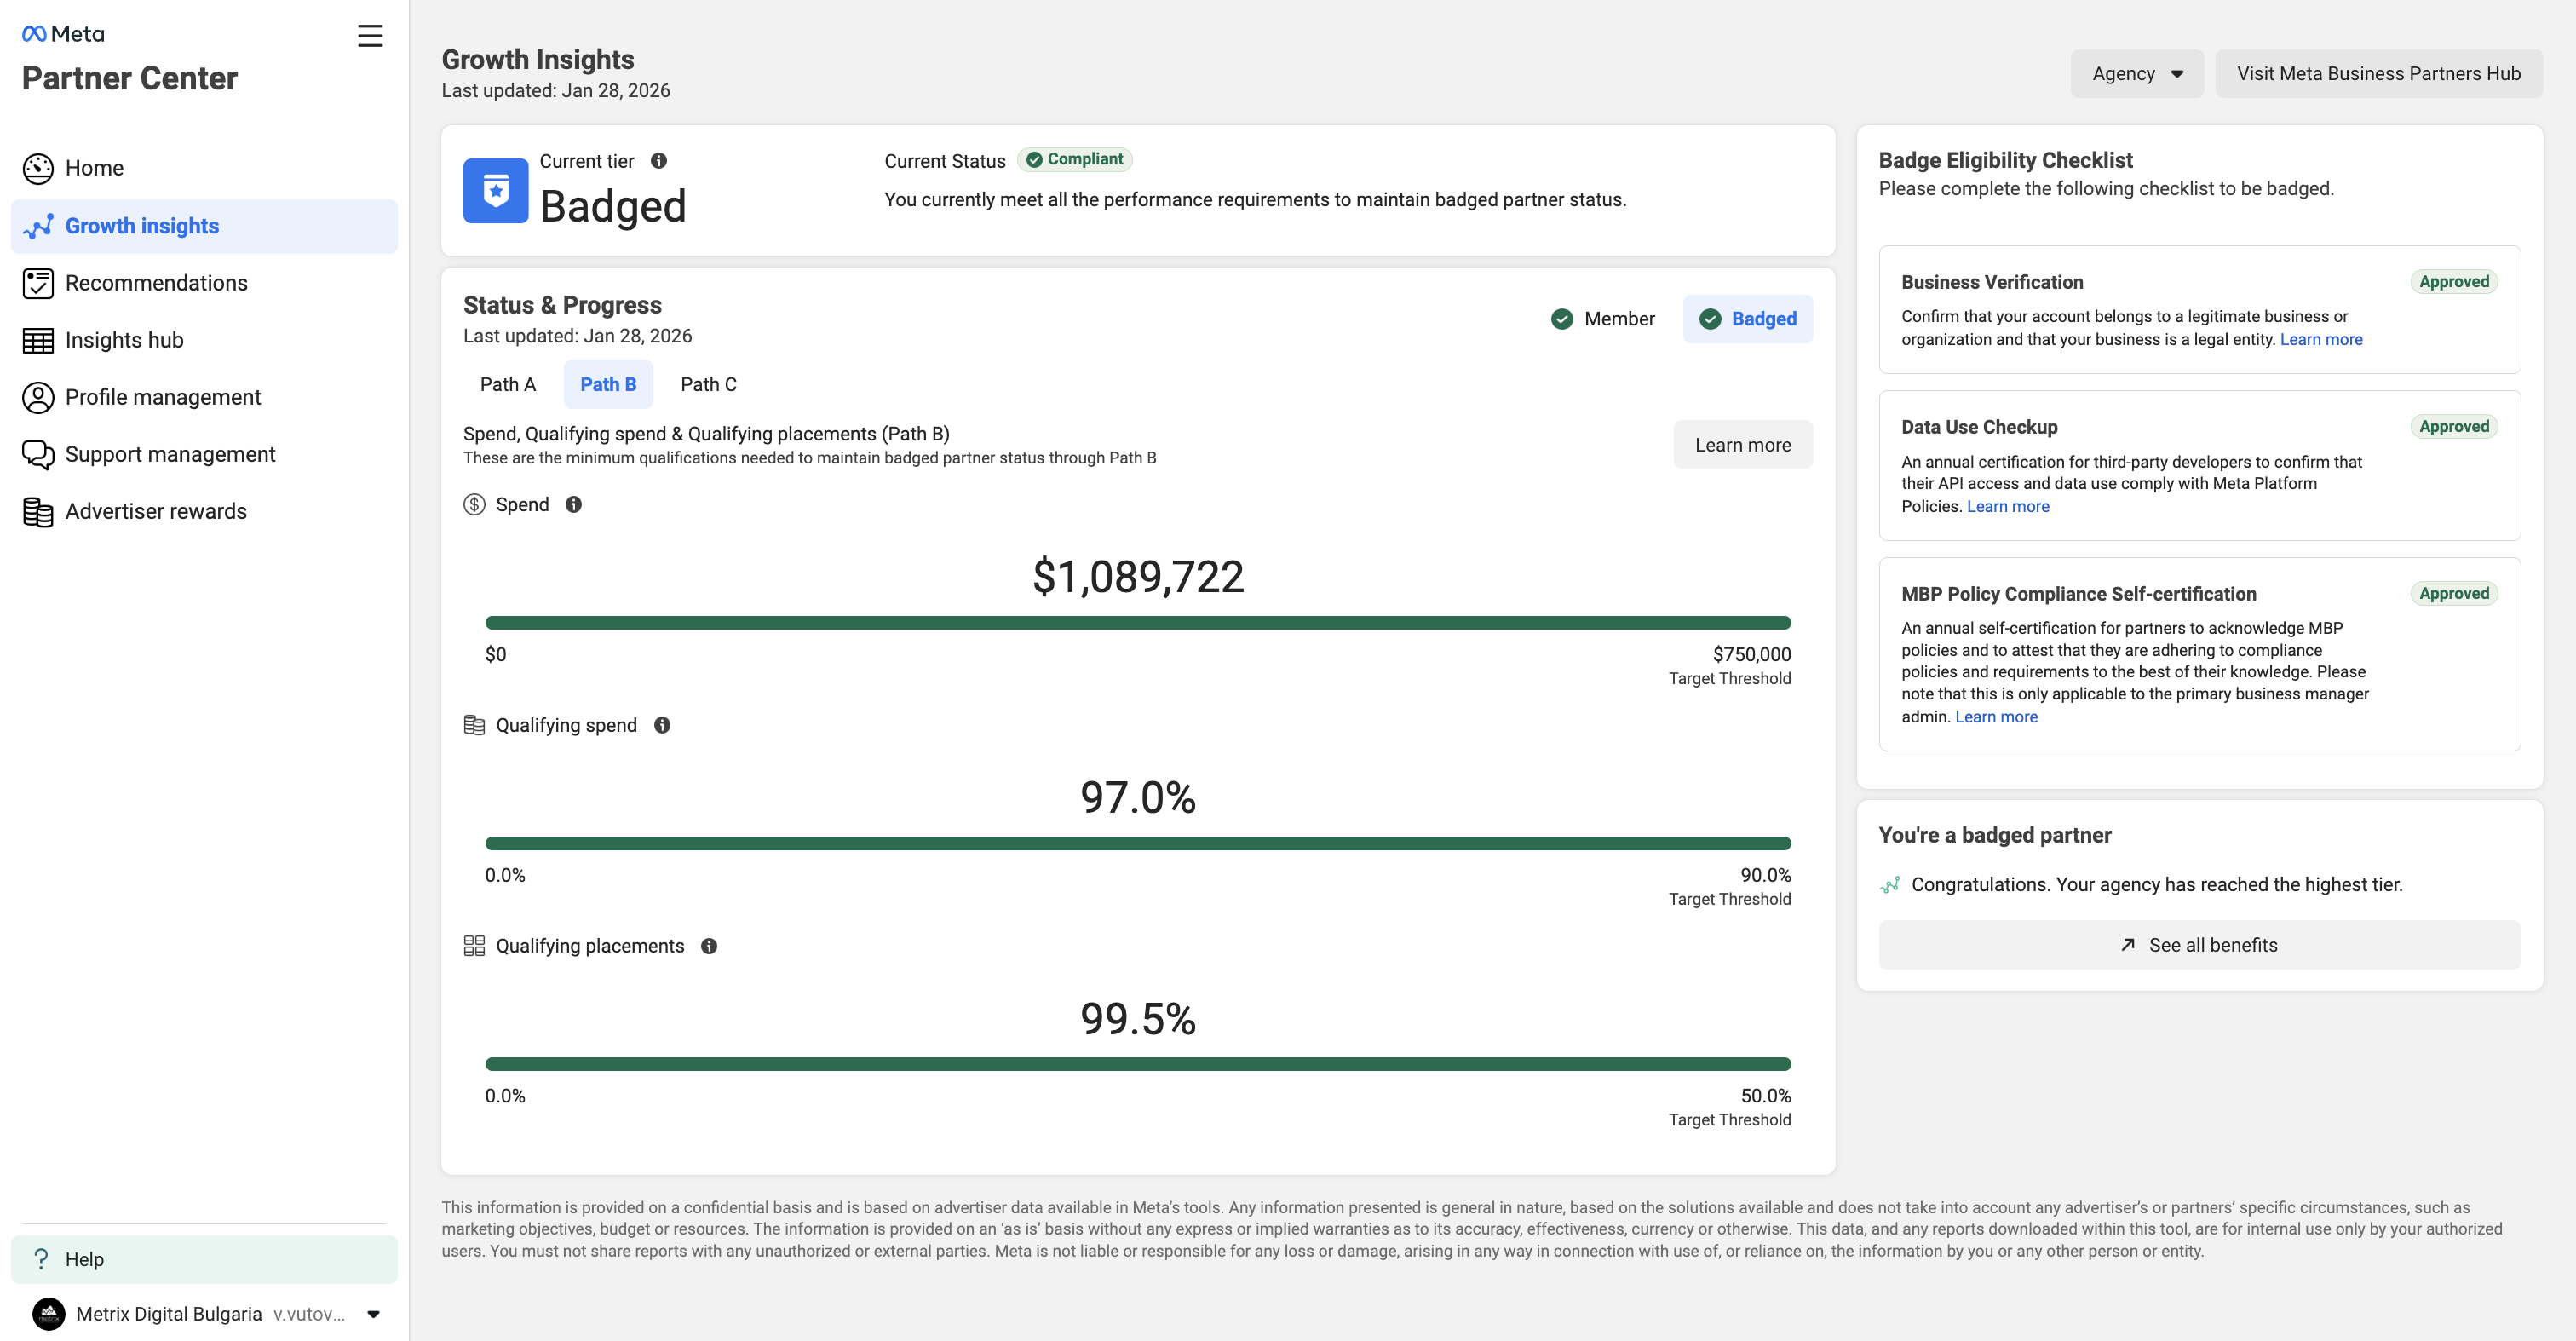Click the info icon beside Qualifying spend
This screenshot has height=1341, width=2576.
click(662, 725)
